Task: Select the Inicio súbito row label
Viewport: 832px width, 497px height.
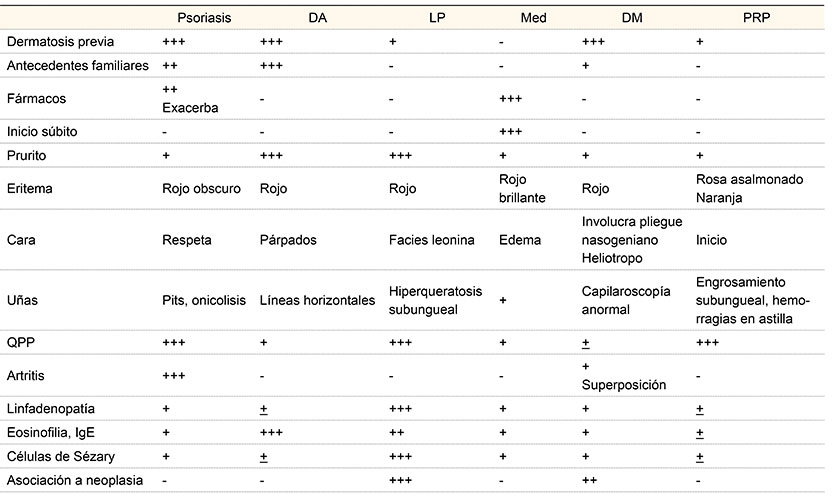Action: click(x=41, y=132)
